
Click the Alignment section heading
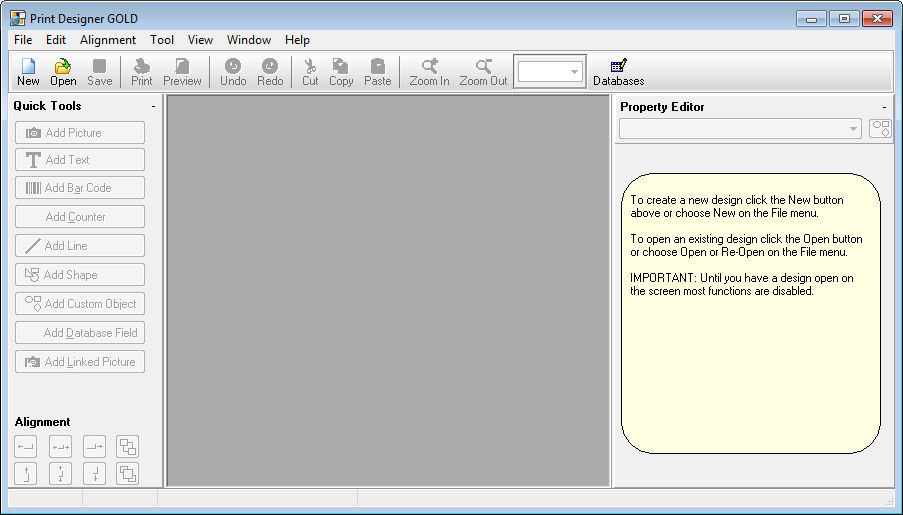pyautogui.click(x=43, y=422)
